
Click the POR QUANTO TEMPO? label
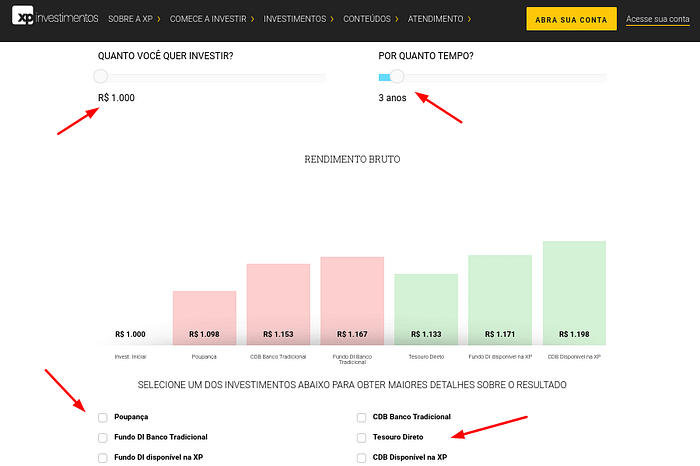click(x=426, y=56)
